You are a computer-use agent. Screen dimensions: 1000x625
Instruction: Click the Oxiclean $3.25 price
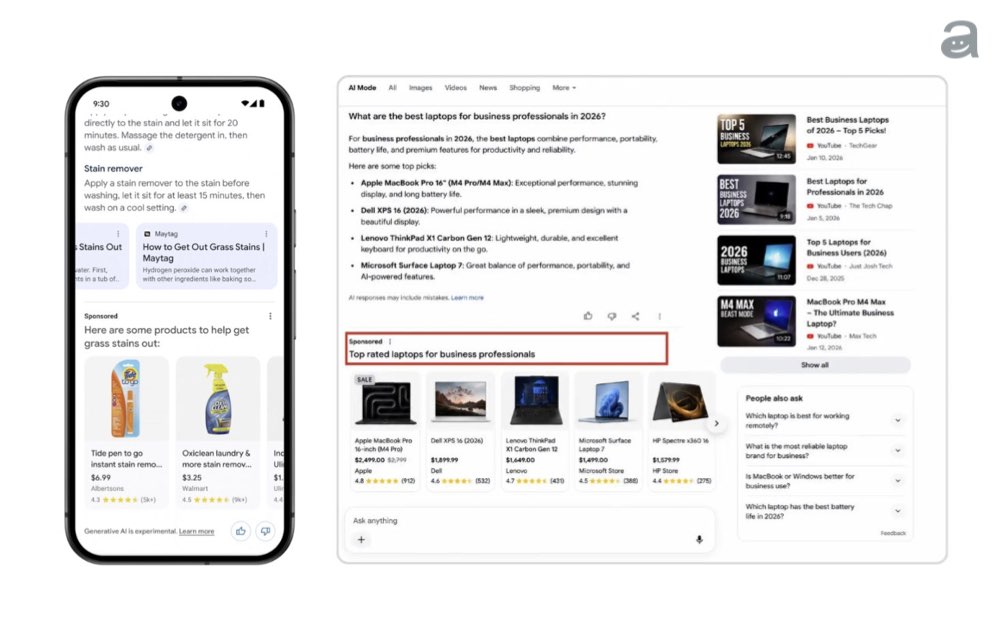tap(192, 477)
